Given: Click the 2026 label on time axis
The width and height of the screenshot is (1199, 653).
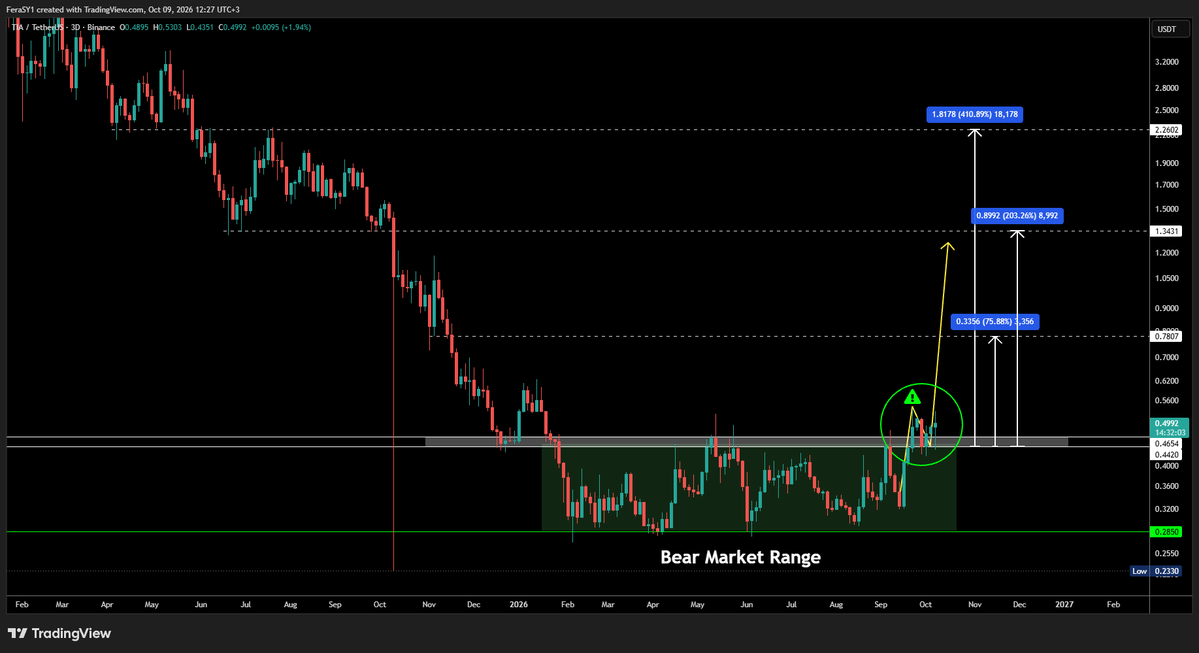Looking at the screenshot, I should pyautogui.click(x=518, y=604).
